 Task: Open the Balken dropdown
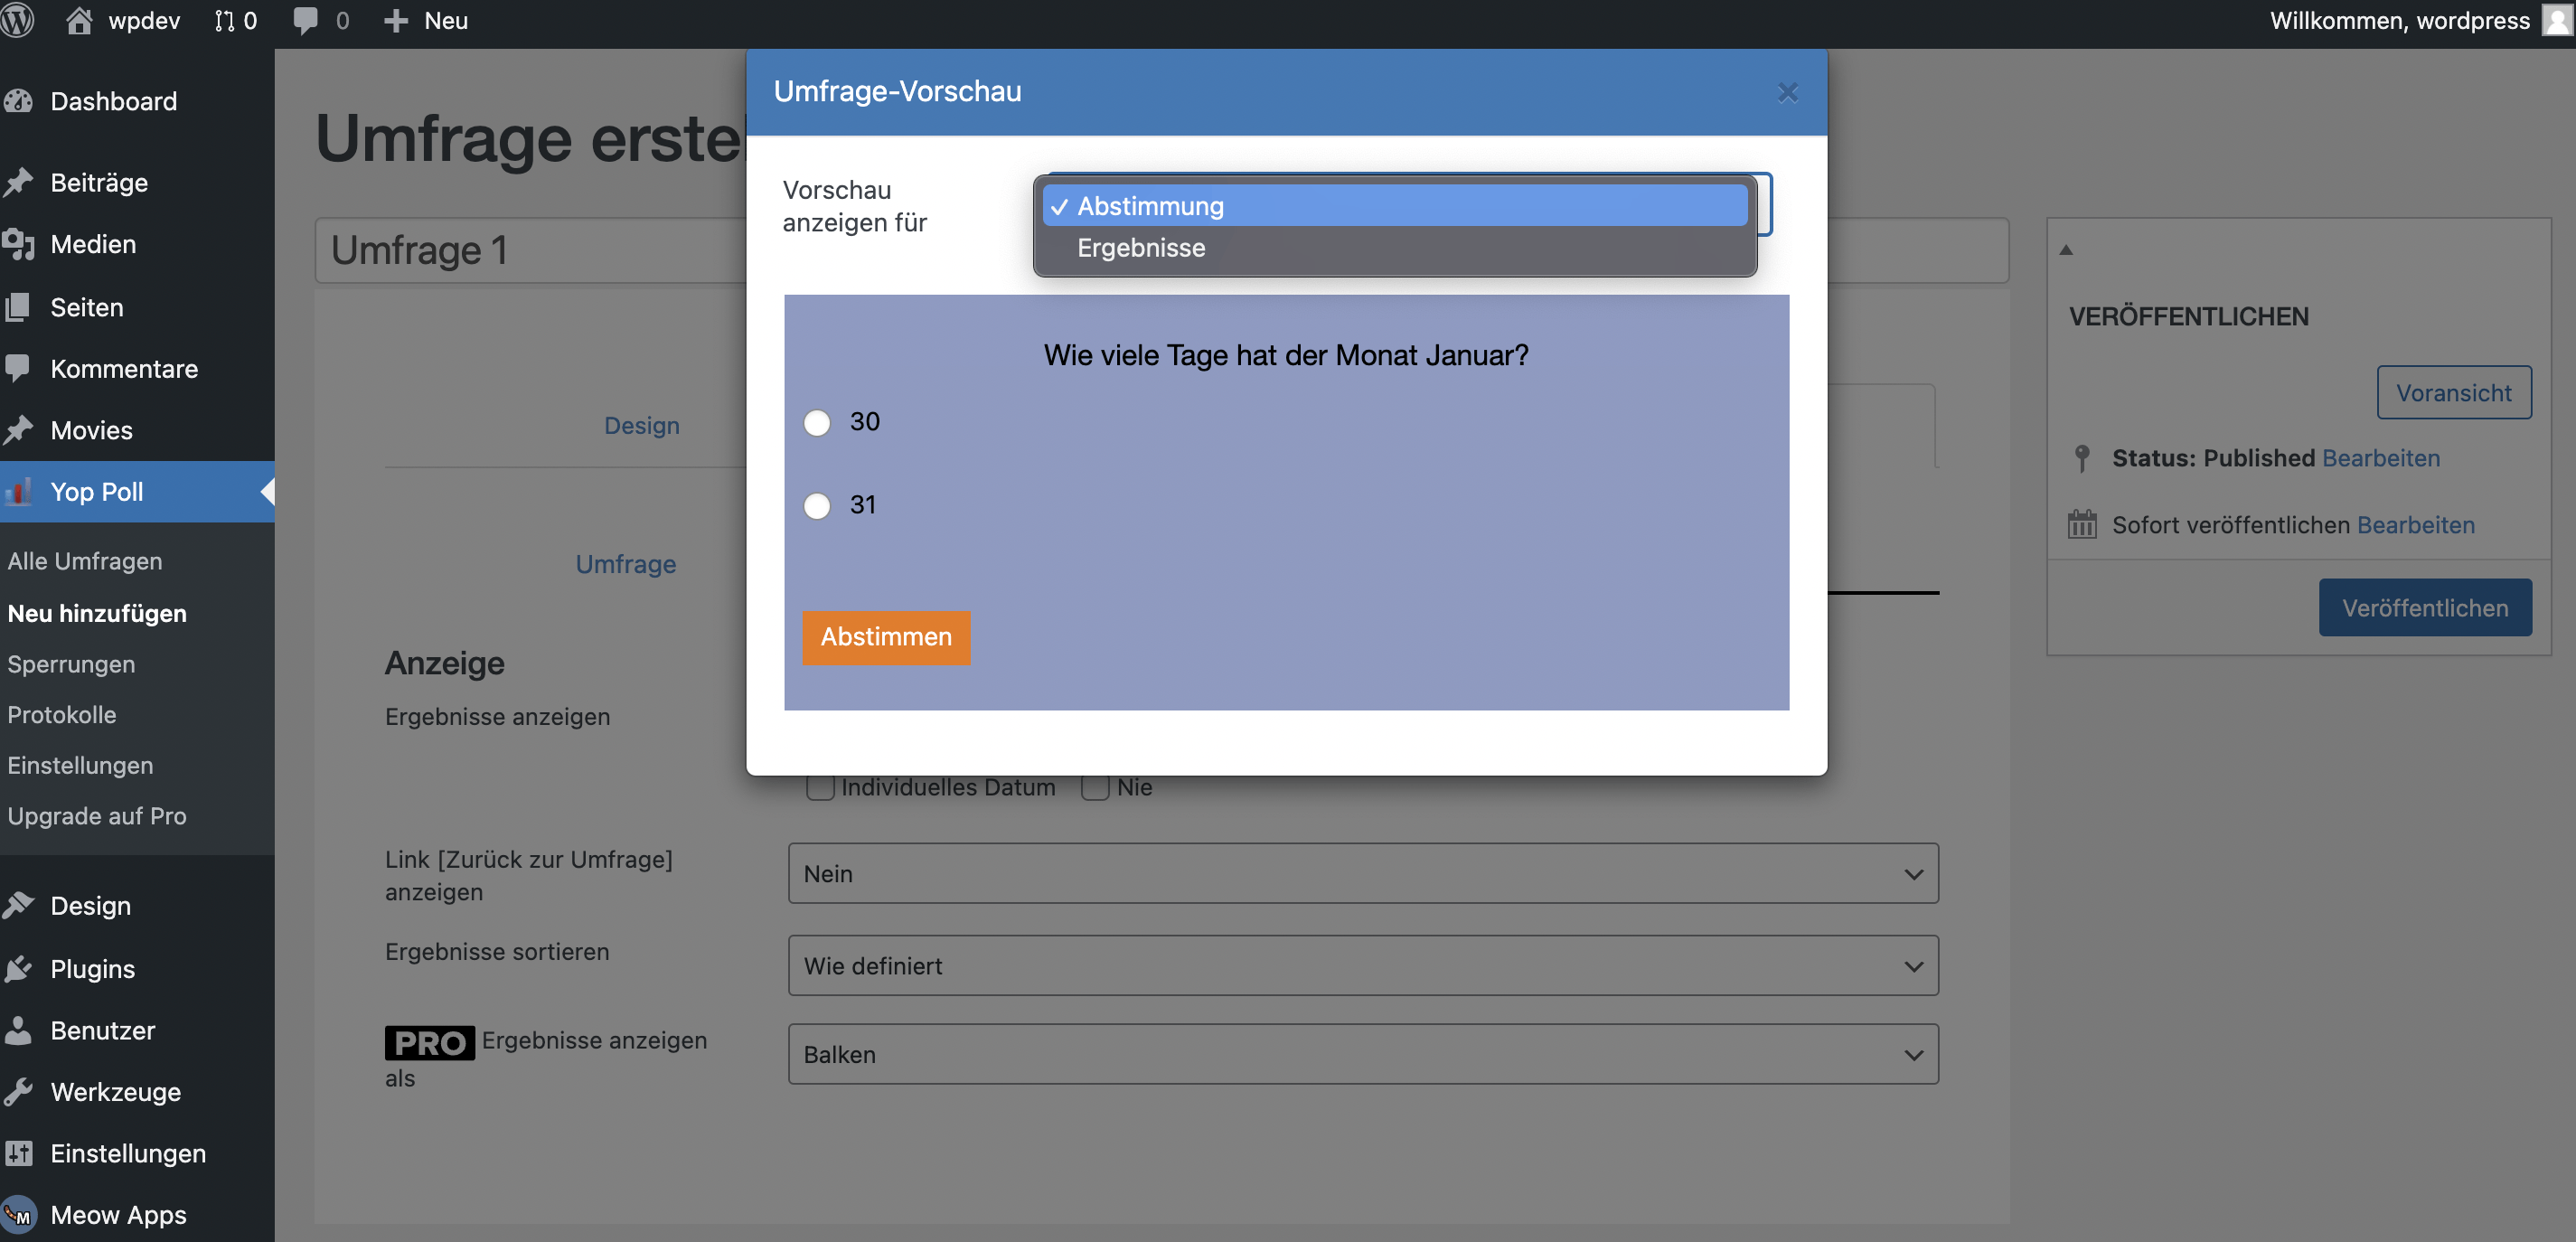point(1362,1054)
